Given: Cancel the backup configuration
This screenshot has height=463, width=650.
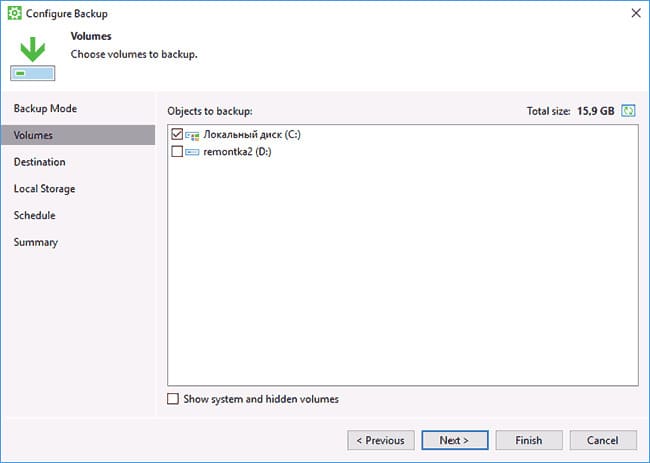Looking at the screenshot, I should [x=603, y=440].
